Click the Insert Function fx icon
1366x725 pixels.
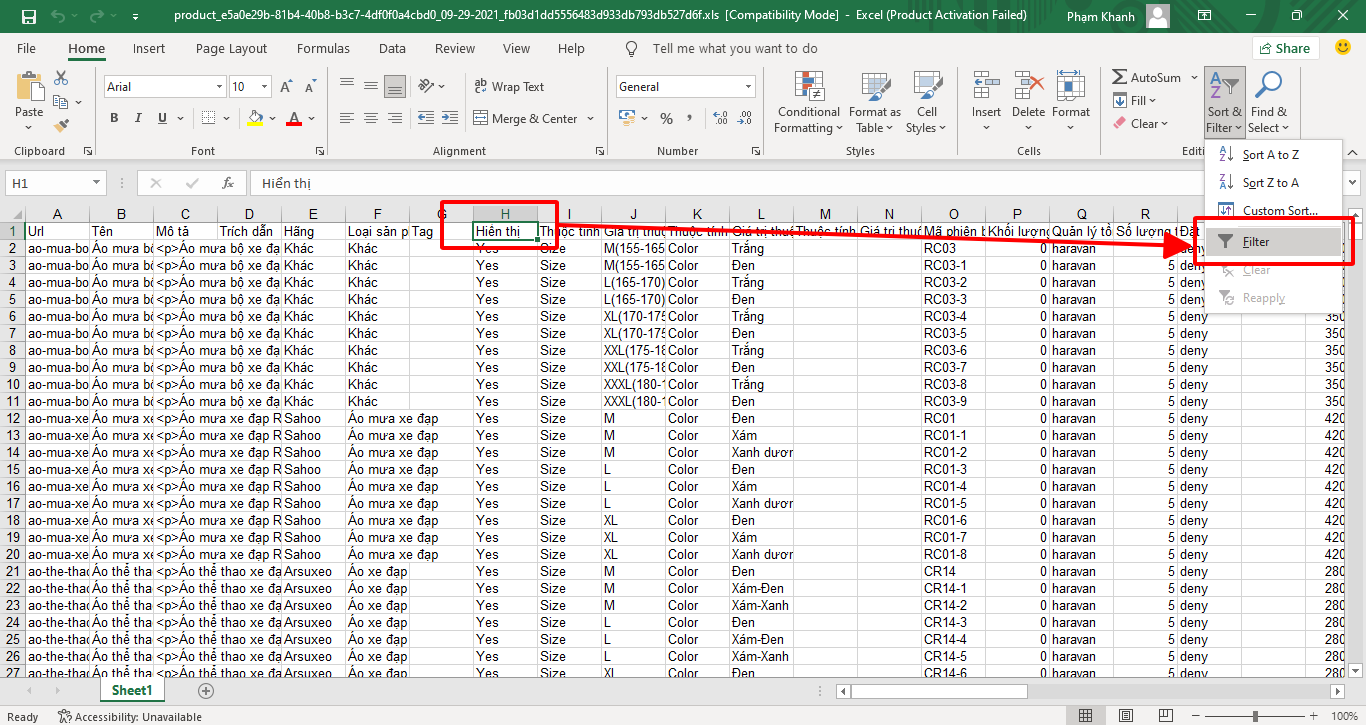tap(228, 183)
